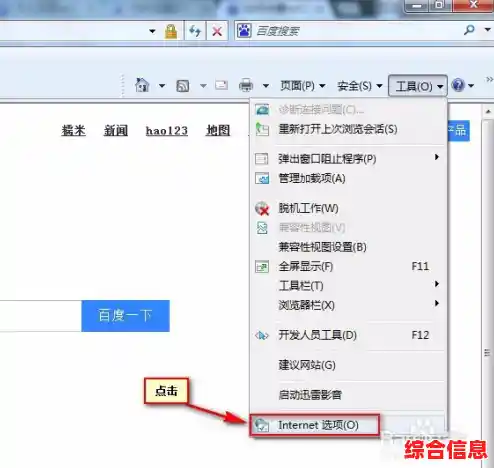Click the command bar overflow chevron
The image size is (494, 468).
click(x=489, y=79)
